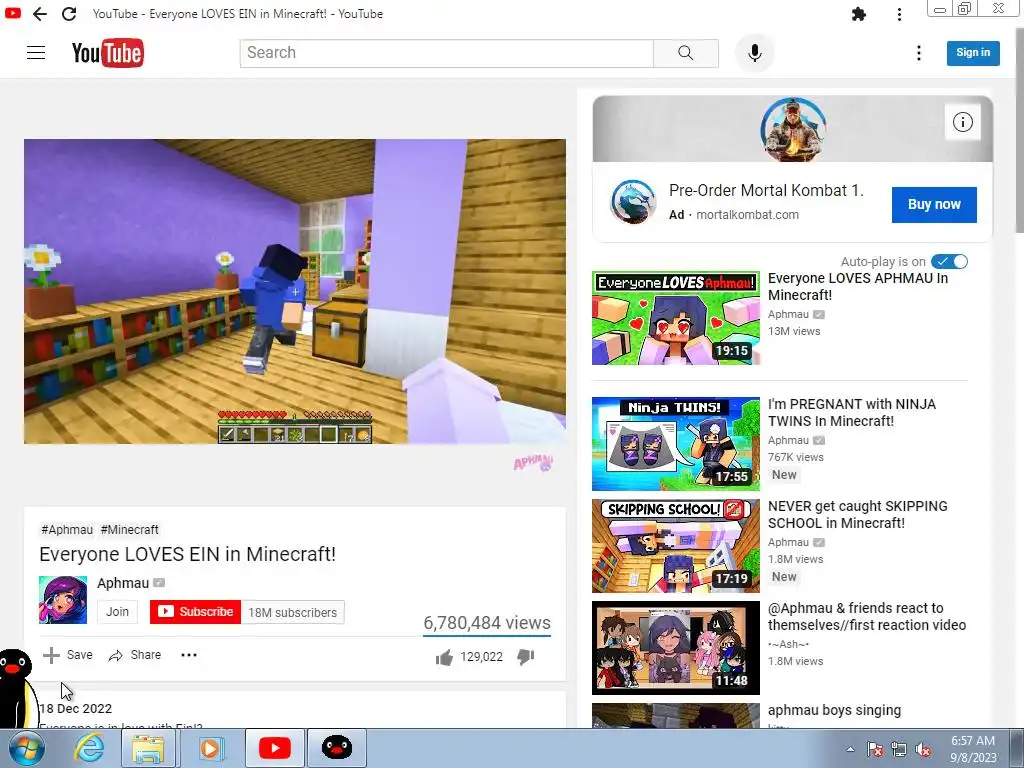Reload the page
The image size is (1024, 768).
pyautogui.click(x=69, y=14)
